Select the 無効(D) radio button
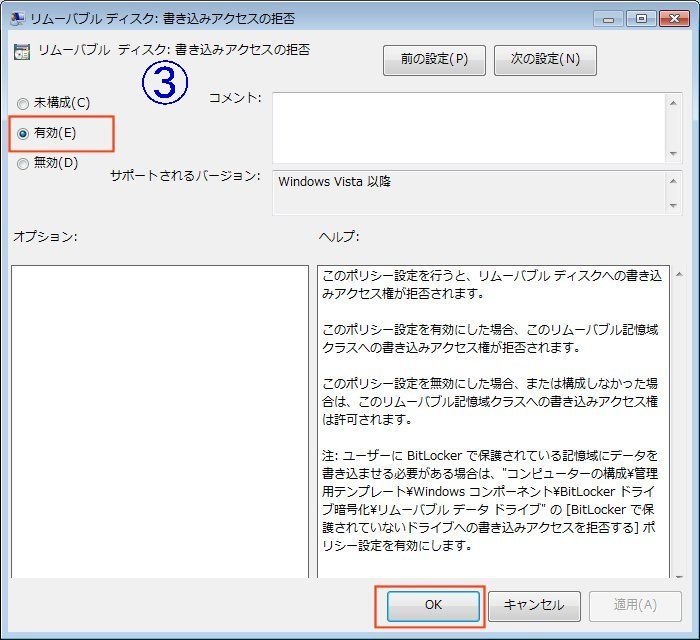This screenshot has height=640, width=700. tap(23, 164)
